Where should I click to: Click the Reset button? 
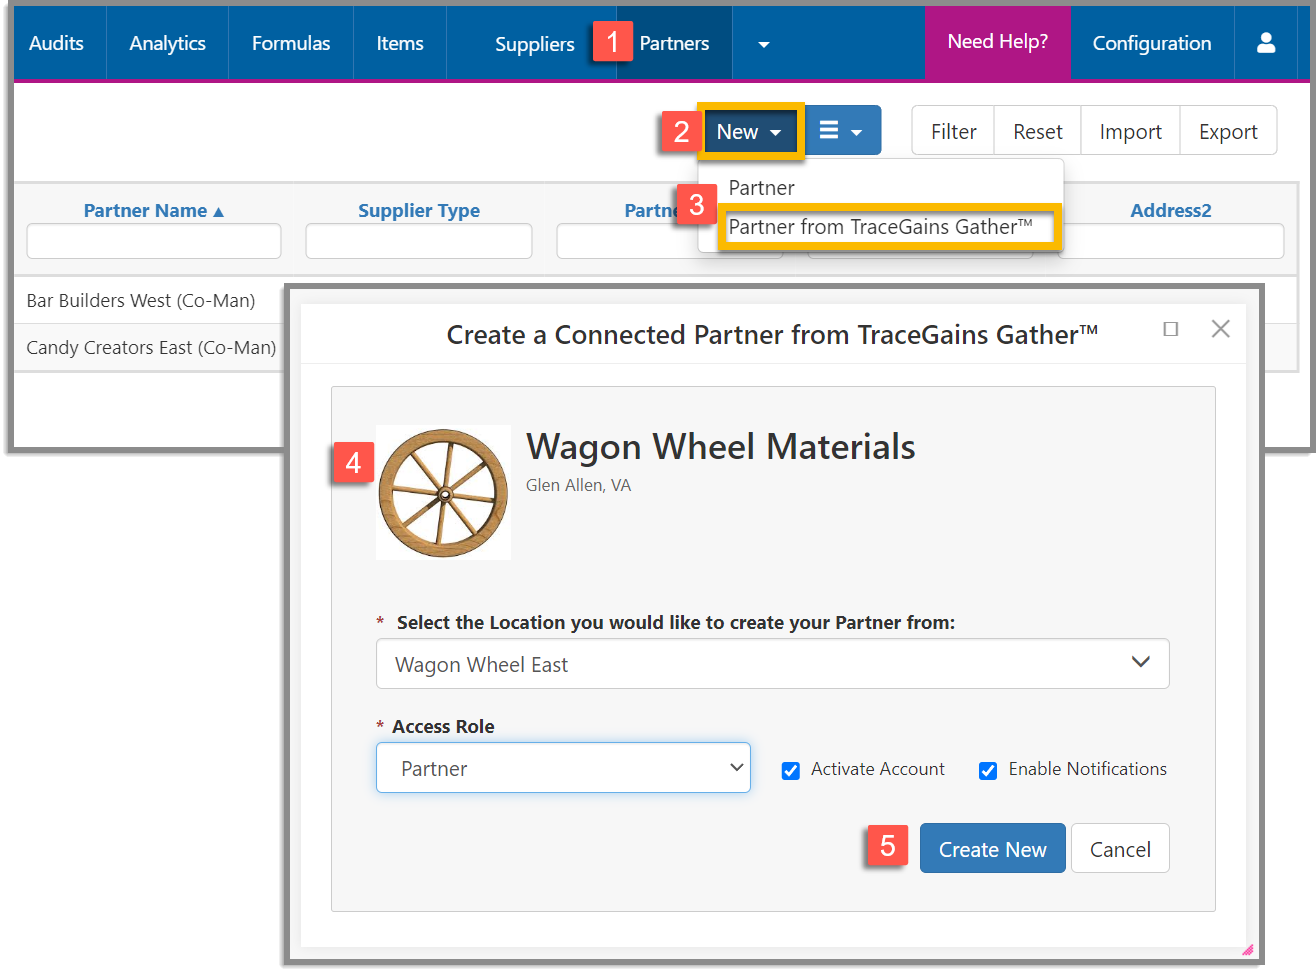click(x=1038, y=131)
